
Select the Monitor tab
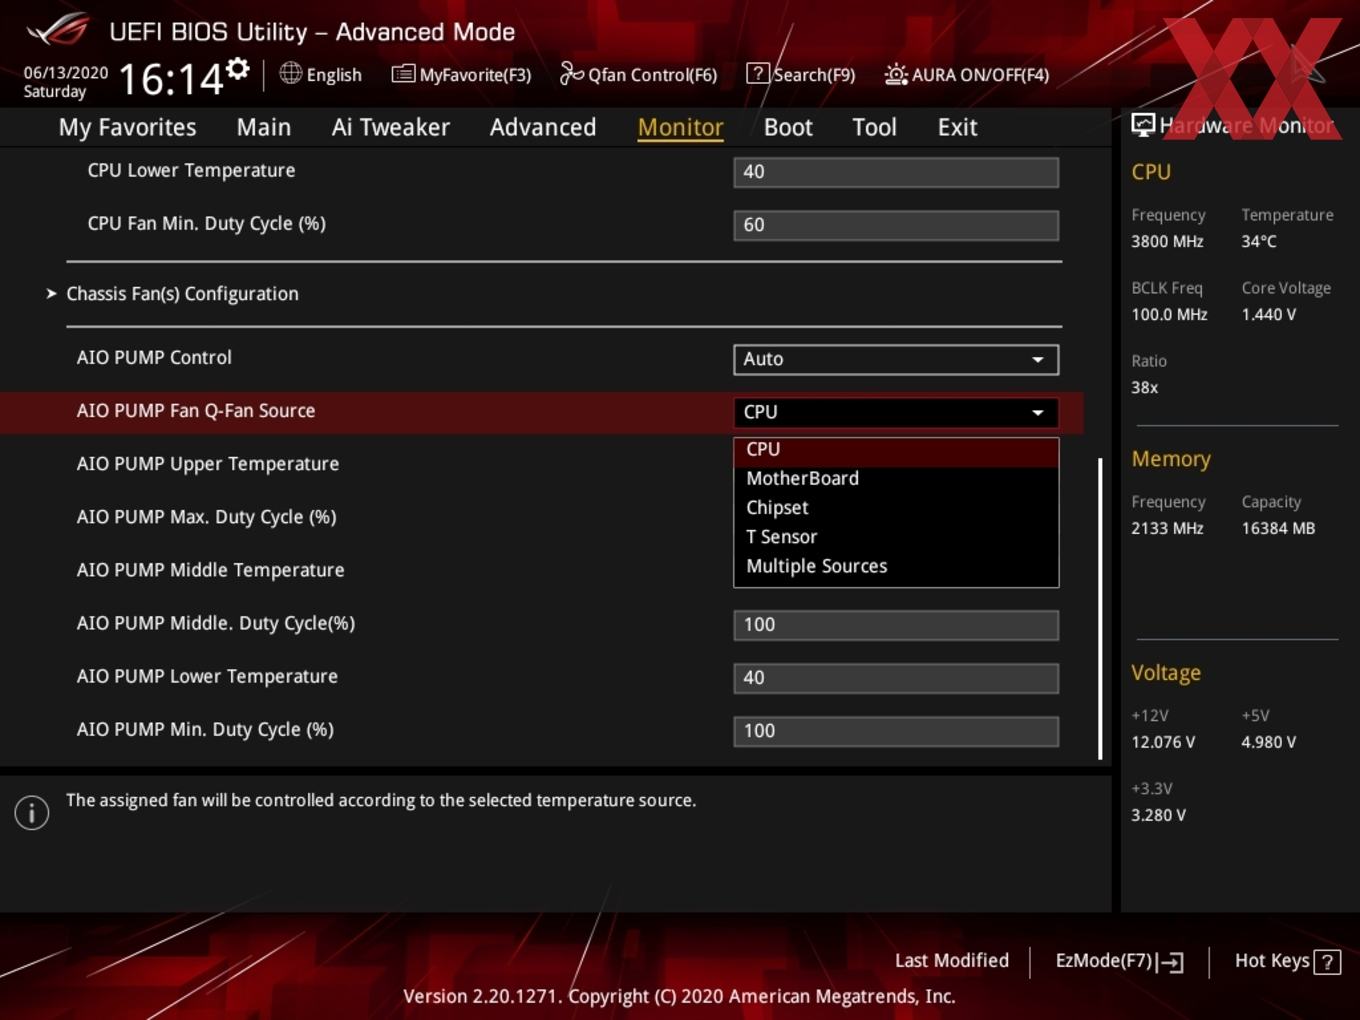tap(680, 127)
